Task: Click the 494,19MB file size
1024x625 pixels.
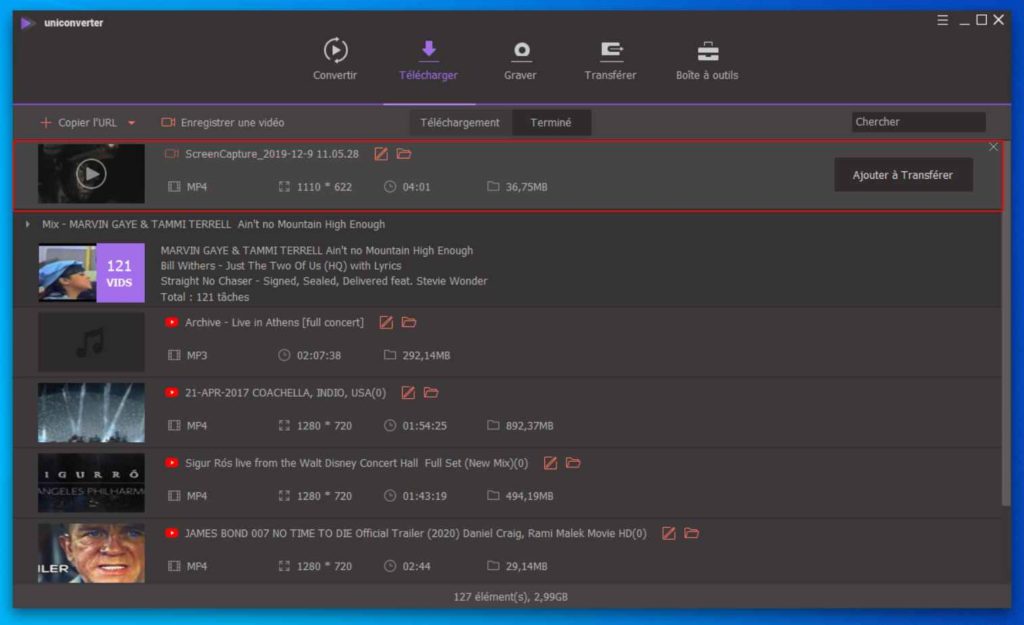Action: (530, 496)
